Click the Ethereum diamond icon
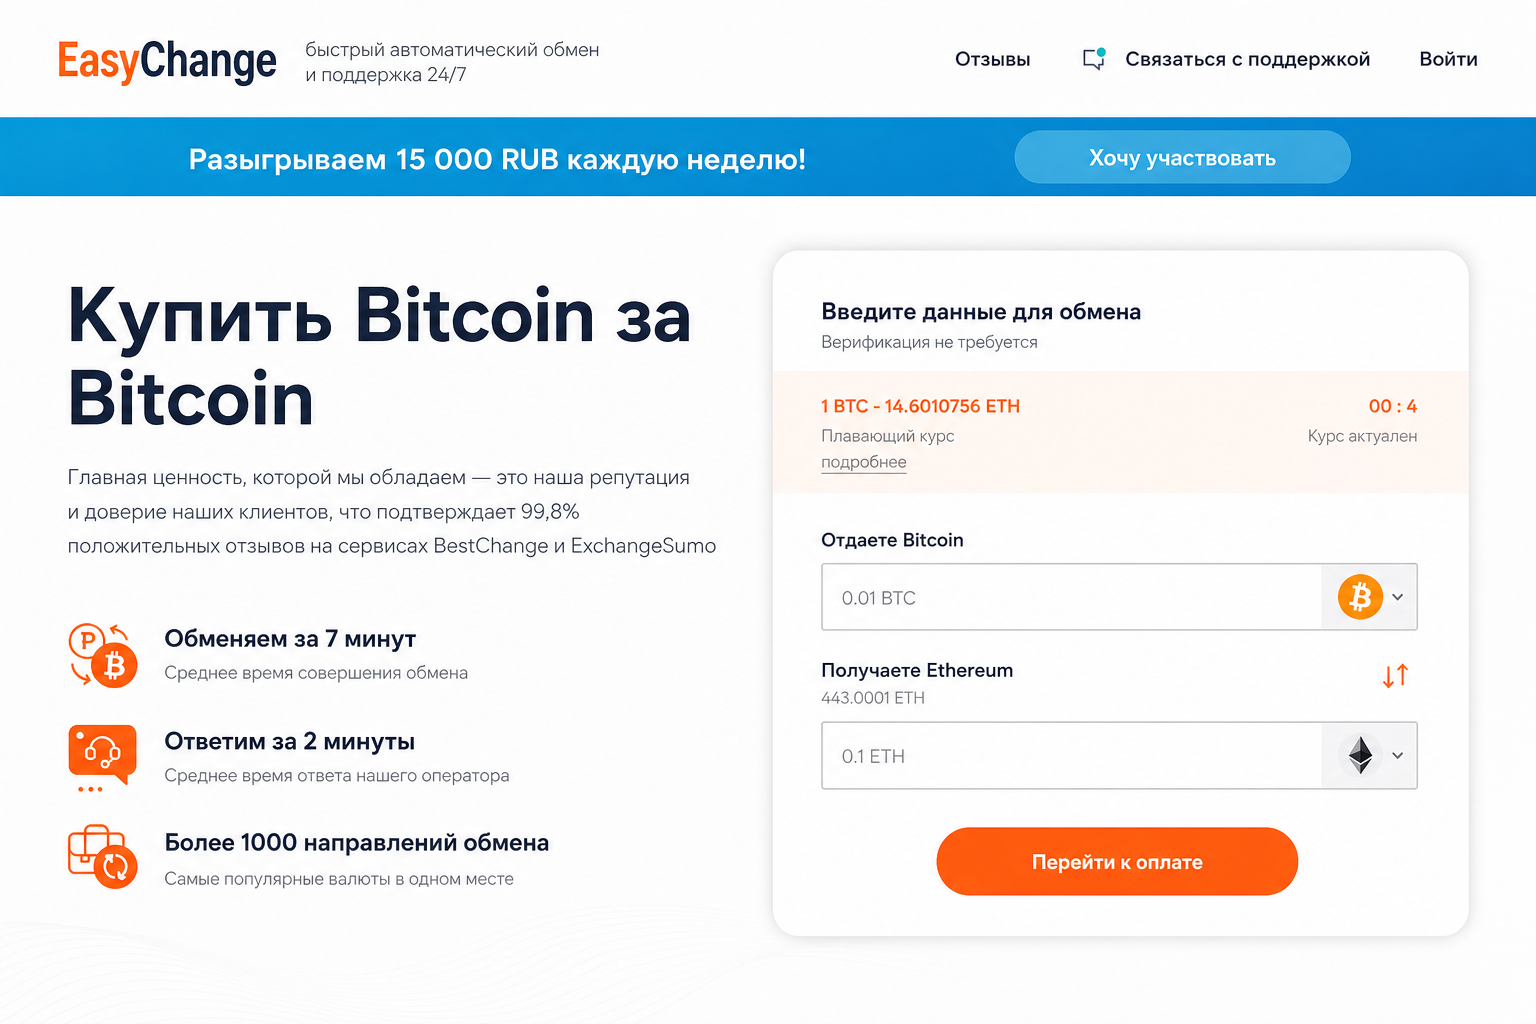Screen dimensions: 1536x1024 pyautogui.click(x=1360, y=755)
